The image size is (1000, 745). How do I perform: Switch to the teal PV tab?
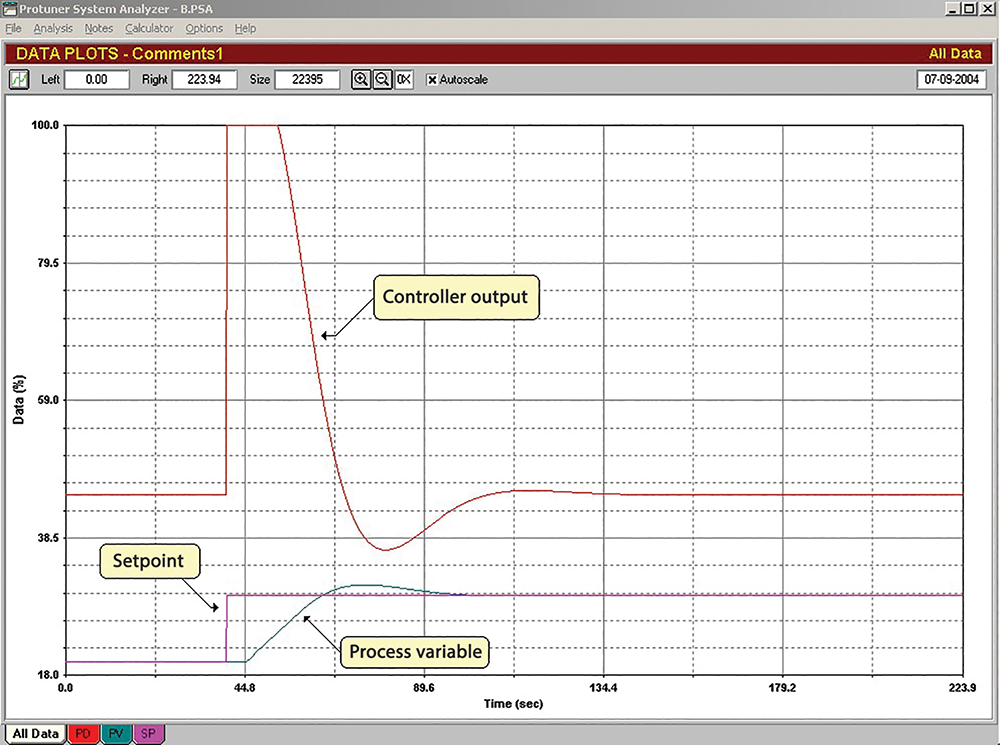coord(115,734)
